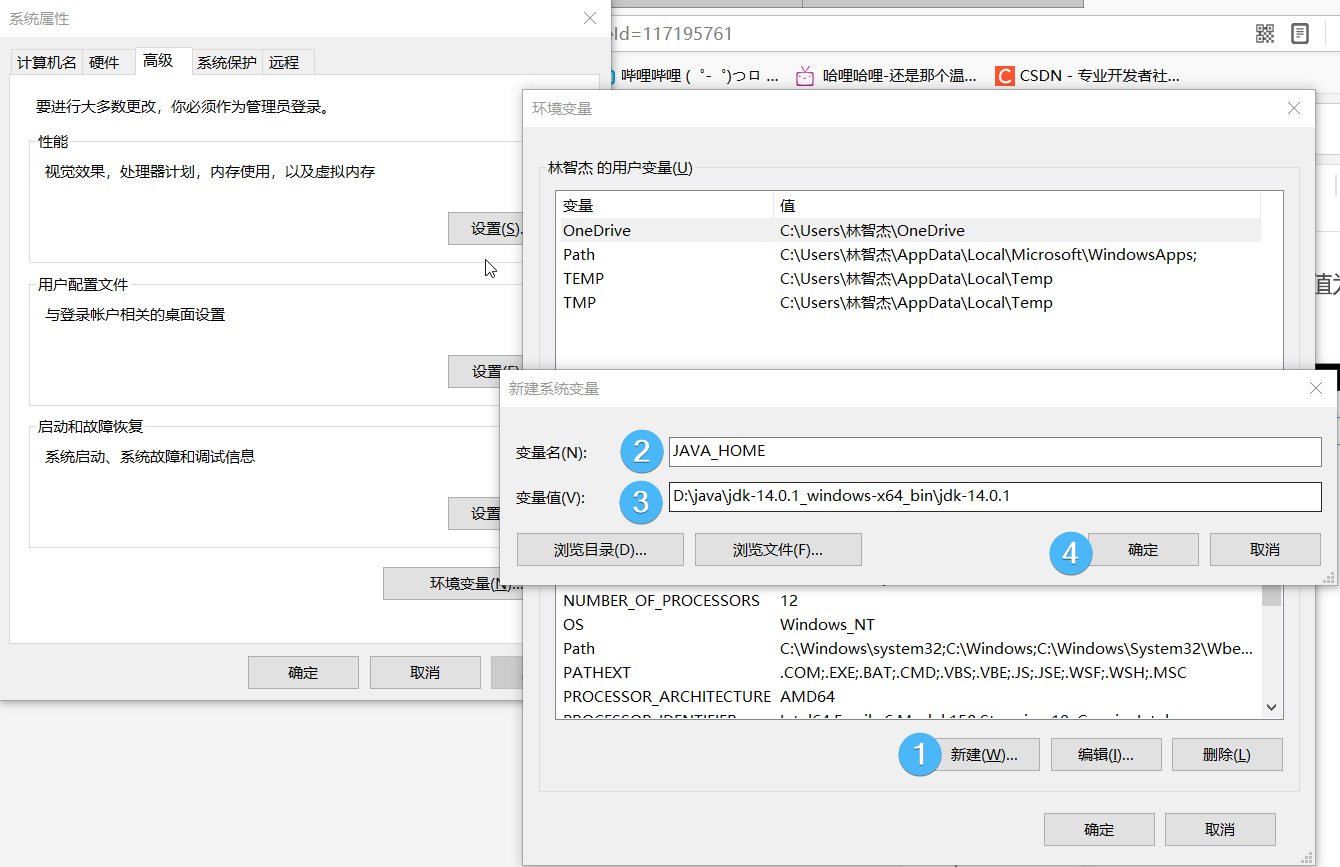Select the user Path variable row
Viewport: 1340px width, 867px height.
(x=908, y=254)
